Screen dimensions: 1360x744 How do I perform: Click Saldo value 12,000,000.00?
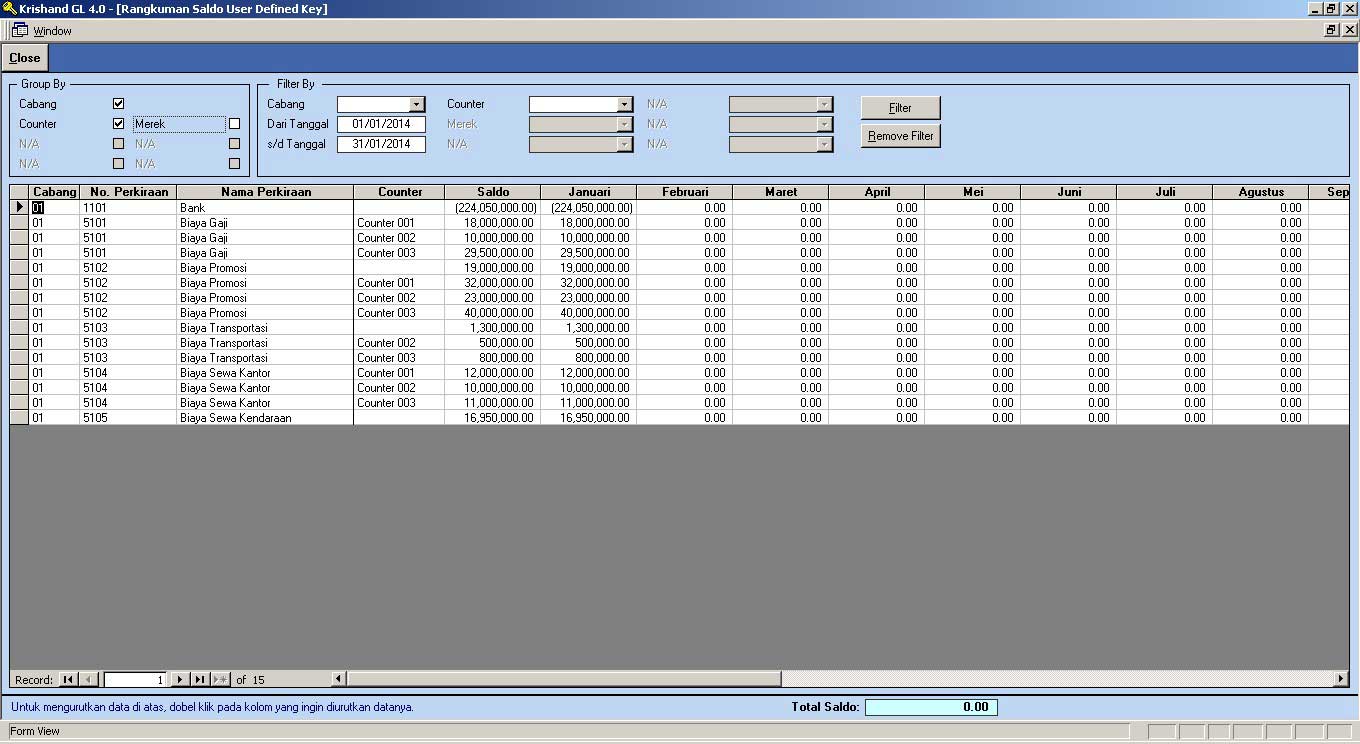[493, 372]
